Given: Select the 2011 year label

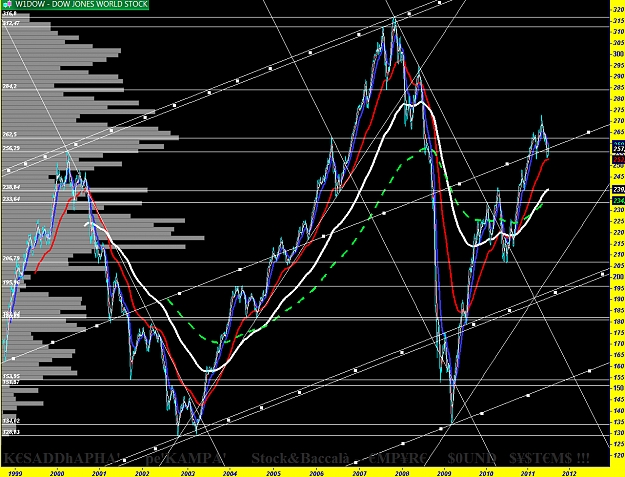Looking at the screenshot, I should coord(528,473).
